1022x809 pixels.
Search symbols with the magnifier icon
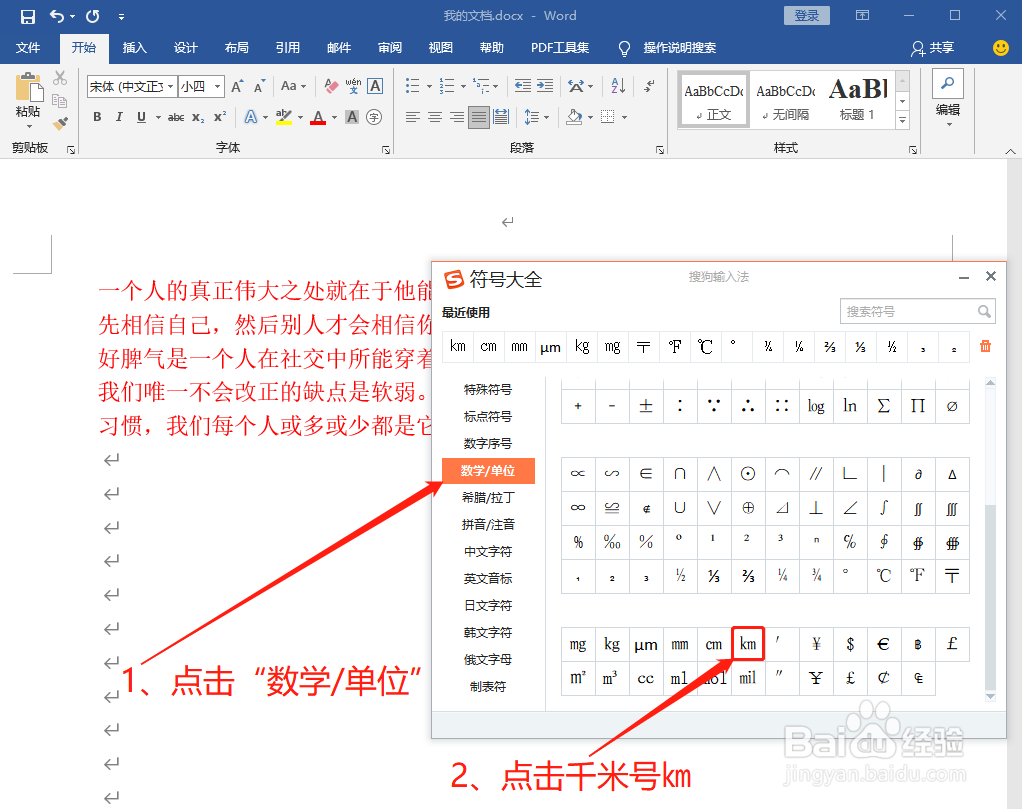tap(984, 312)
